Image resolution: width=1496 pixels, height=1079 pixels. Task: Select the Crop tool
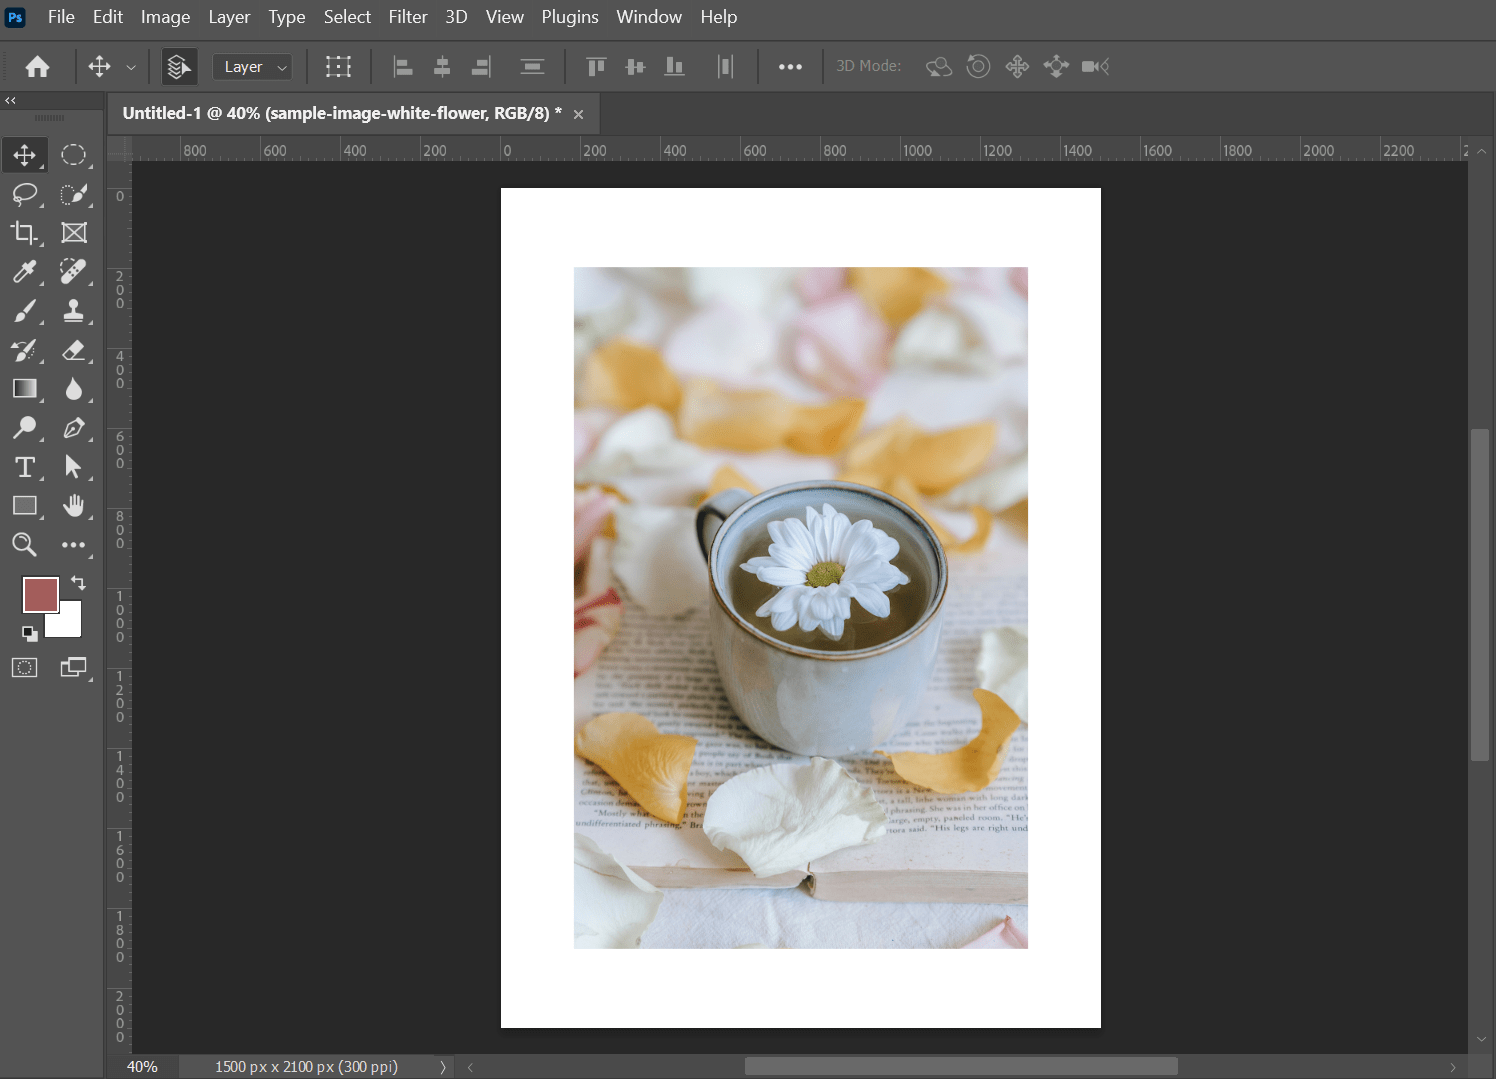[x=25, y=232]
